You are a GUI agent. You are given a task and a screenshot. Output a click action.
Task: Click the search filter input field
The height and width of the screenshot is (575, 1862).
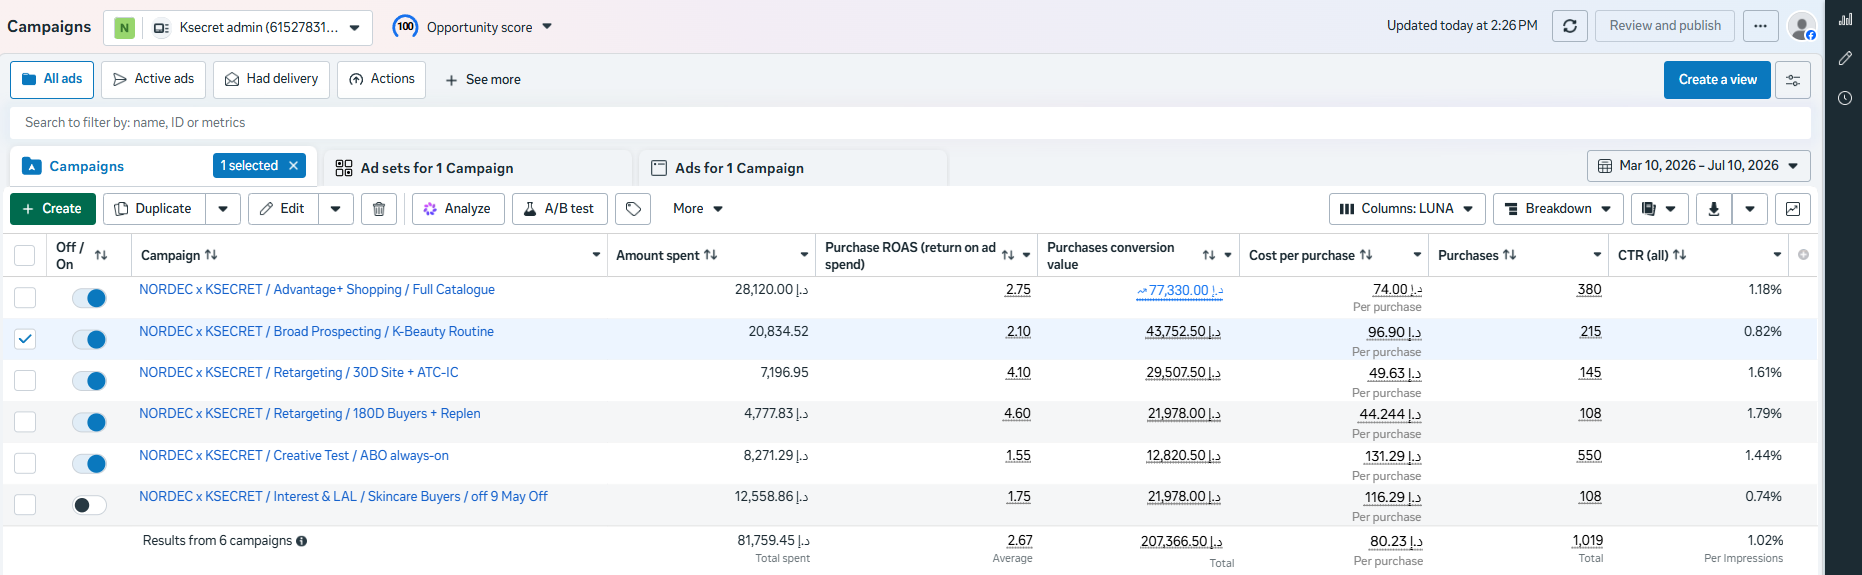coord(910,123)
